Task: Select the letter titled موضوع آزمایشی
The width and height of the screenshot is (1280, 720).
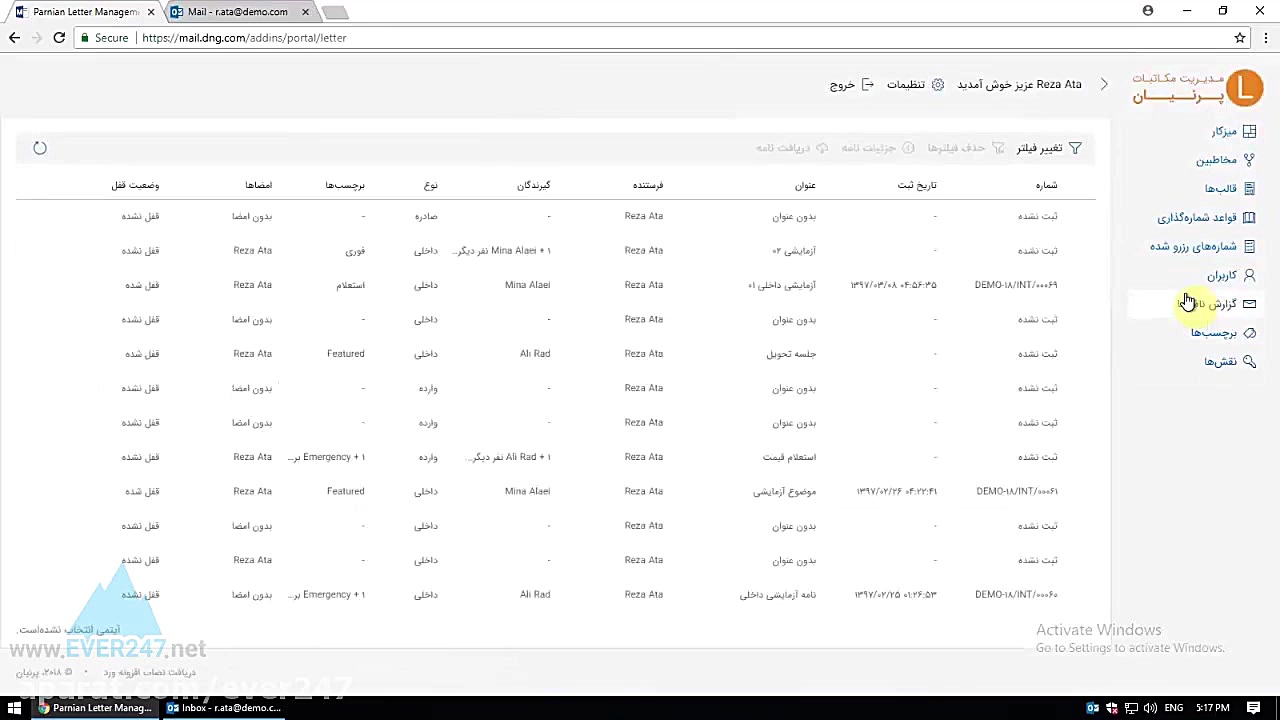Action: 785,492
